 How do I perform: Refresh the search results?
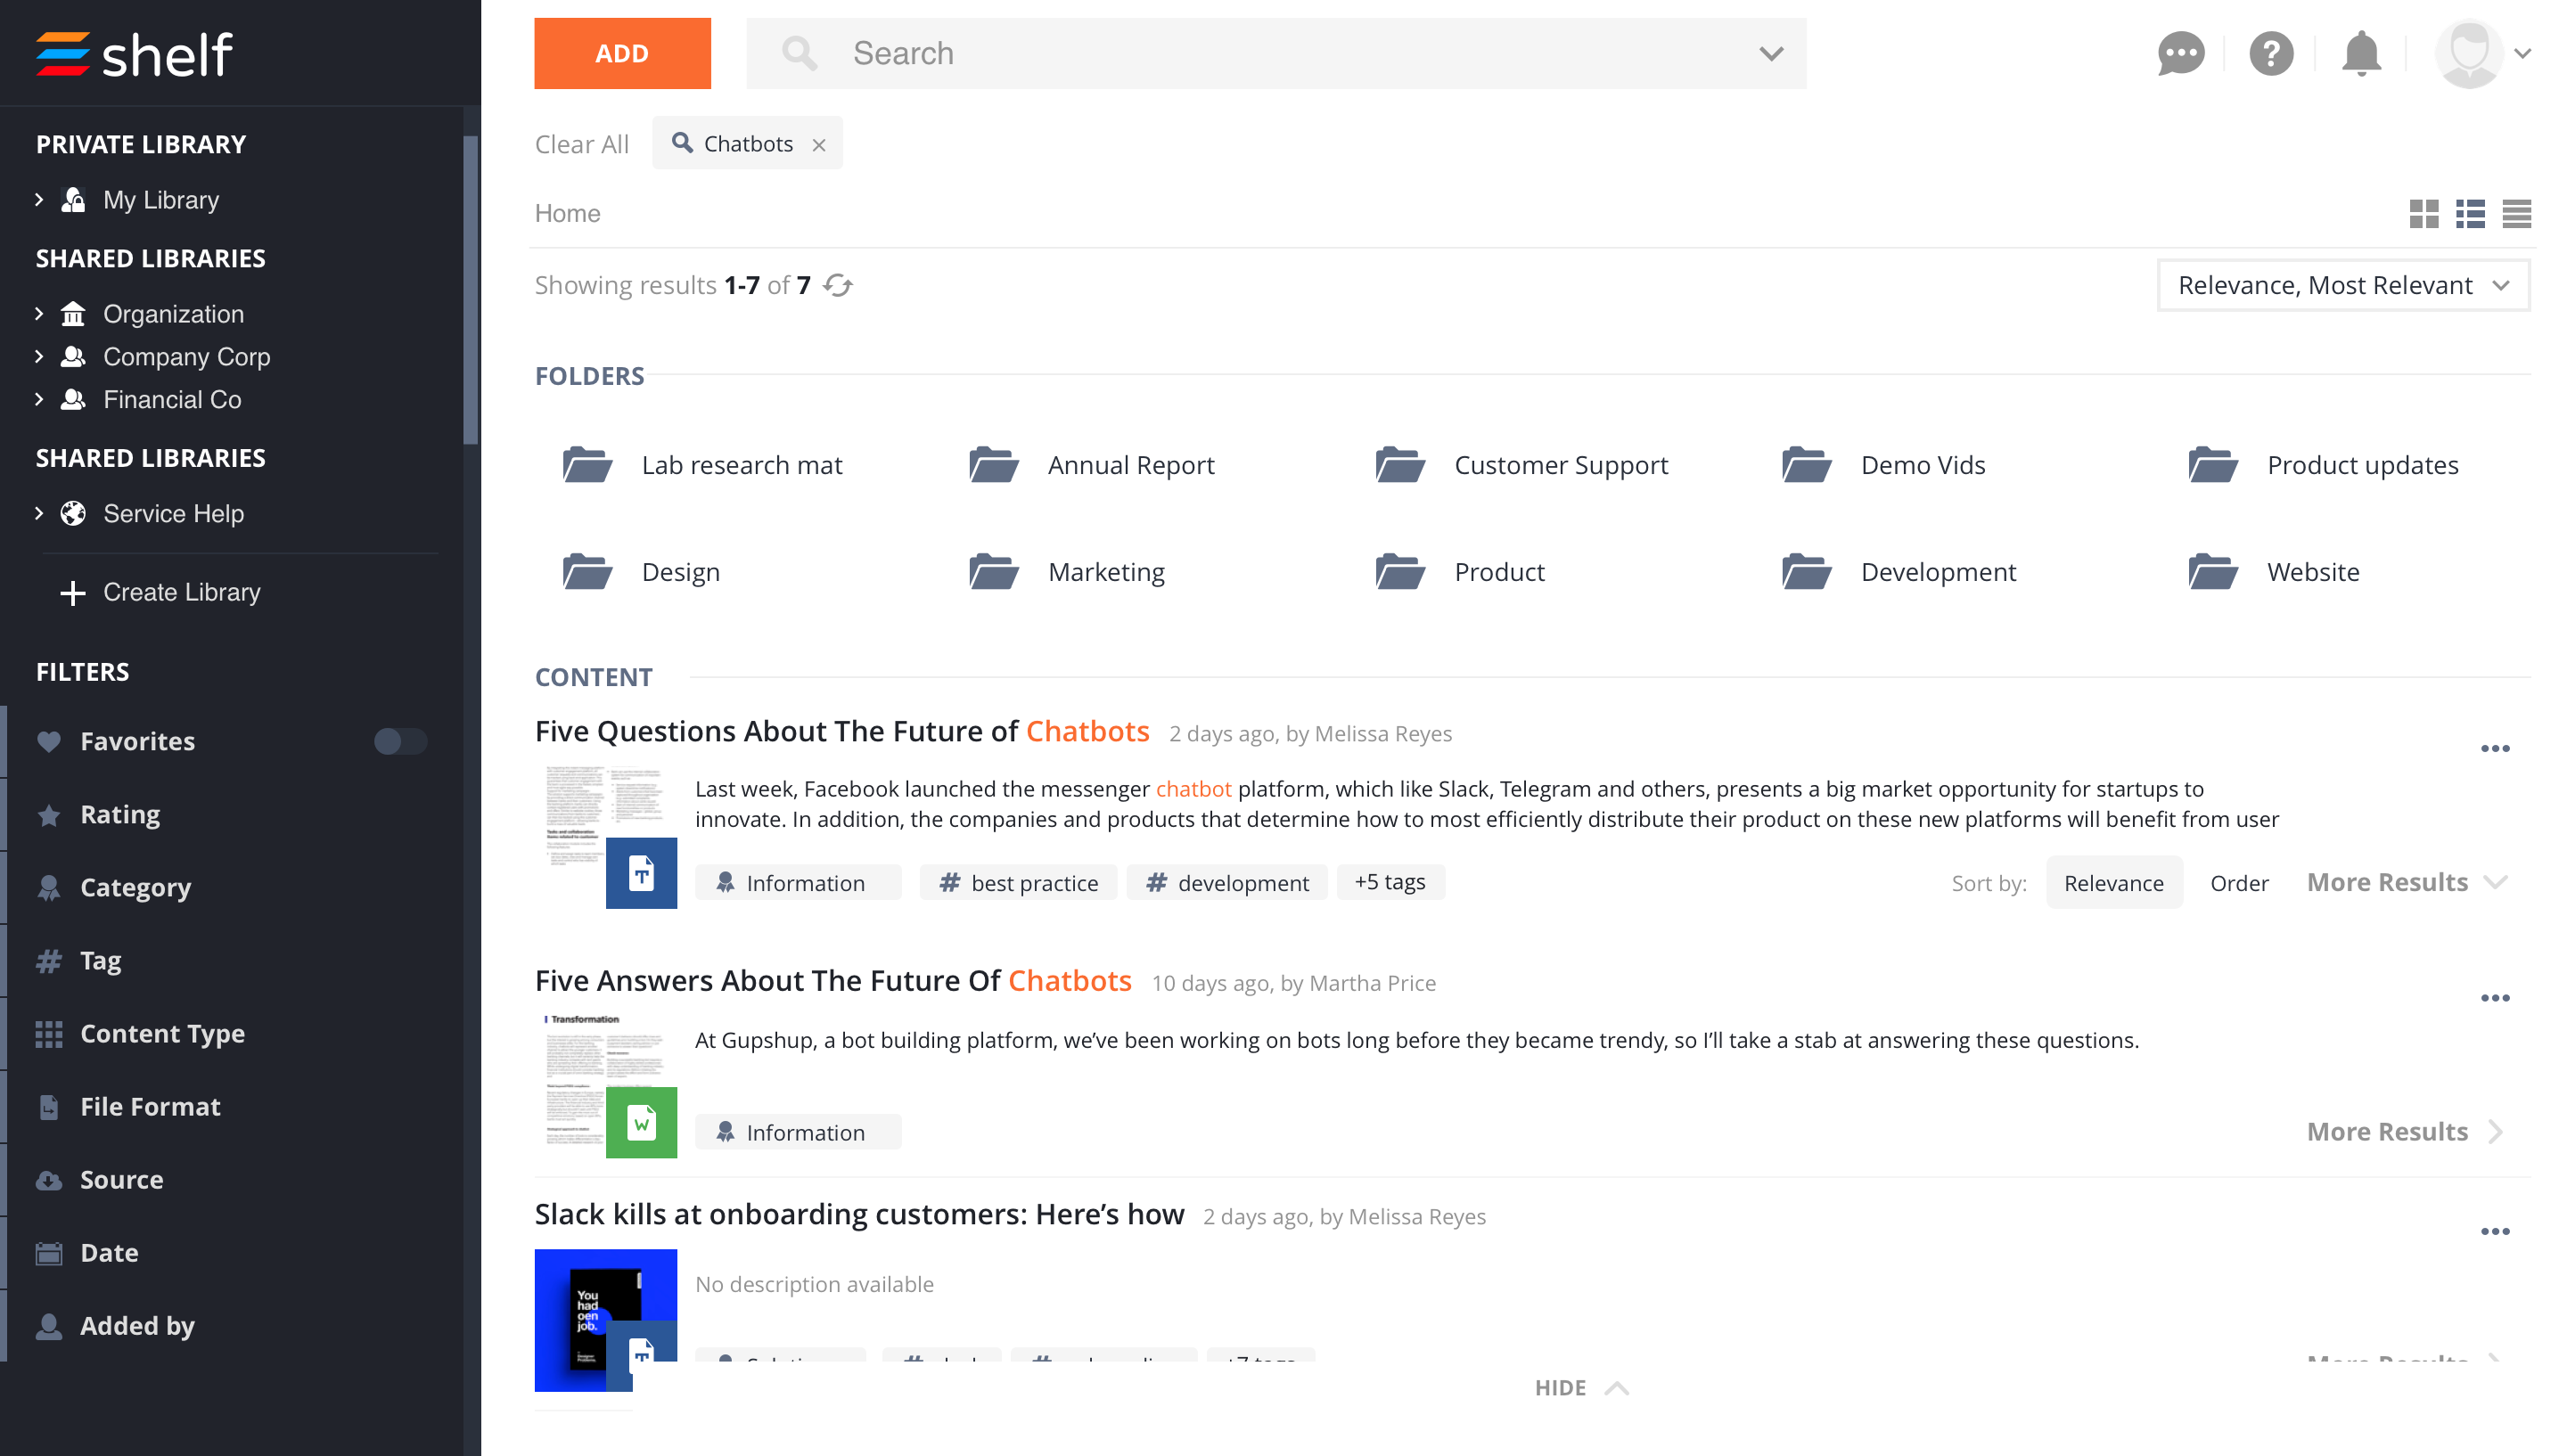coord(838,286)
